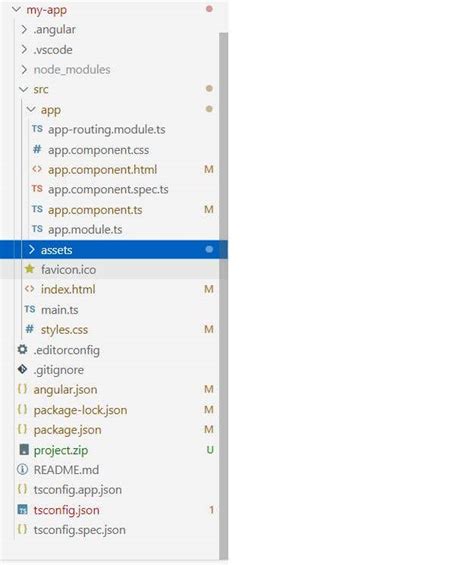This screenshot has height=565, width=474.
Task: Open angular.json file
Action: pyautogui.click(x=65, y=390)
